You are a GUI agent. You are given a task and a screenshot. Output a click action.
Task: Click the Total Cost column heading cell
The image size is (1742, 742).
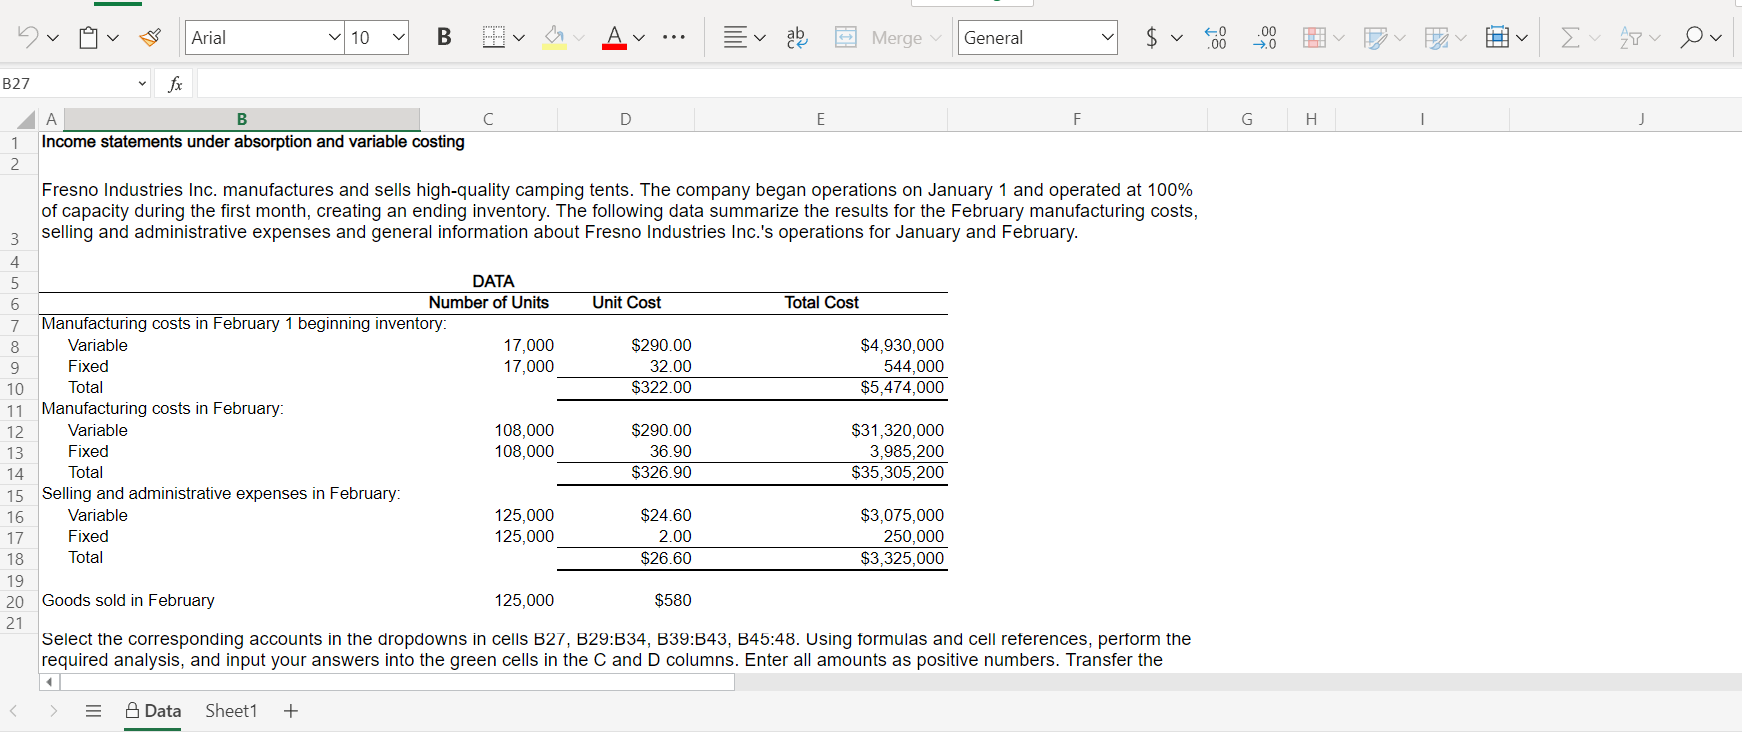point(821,302)
